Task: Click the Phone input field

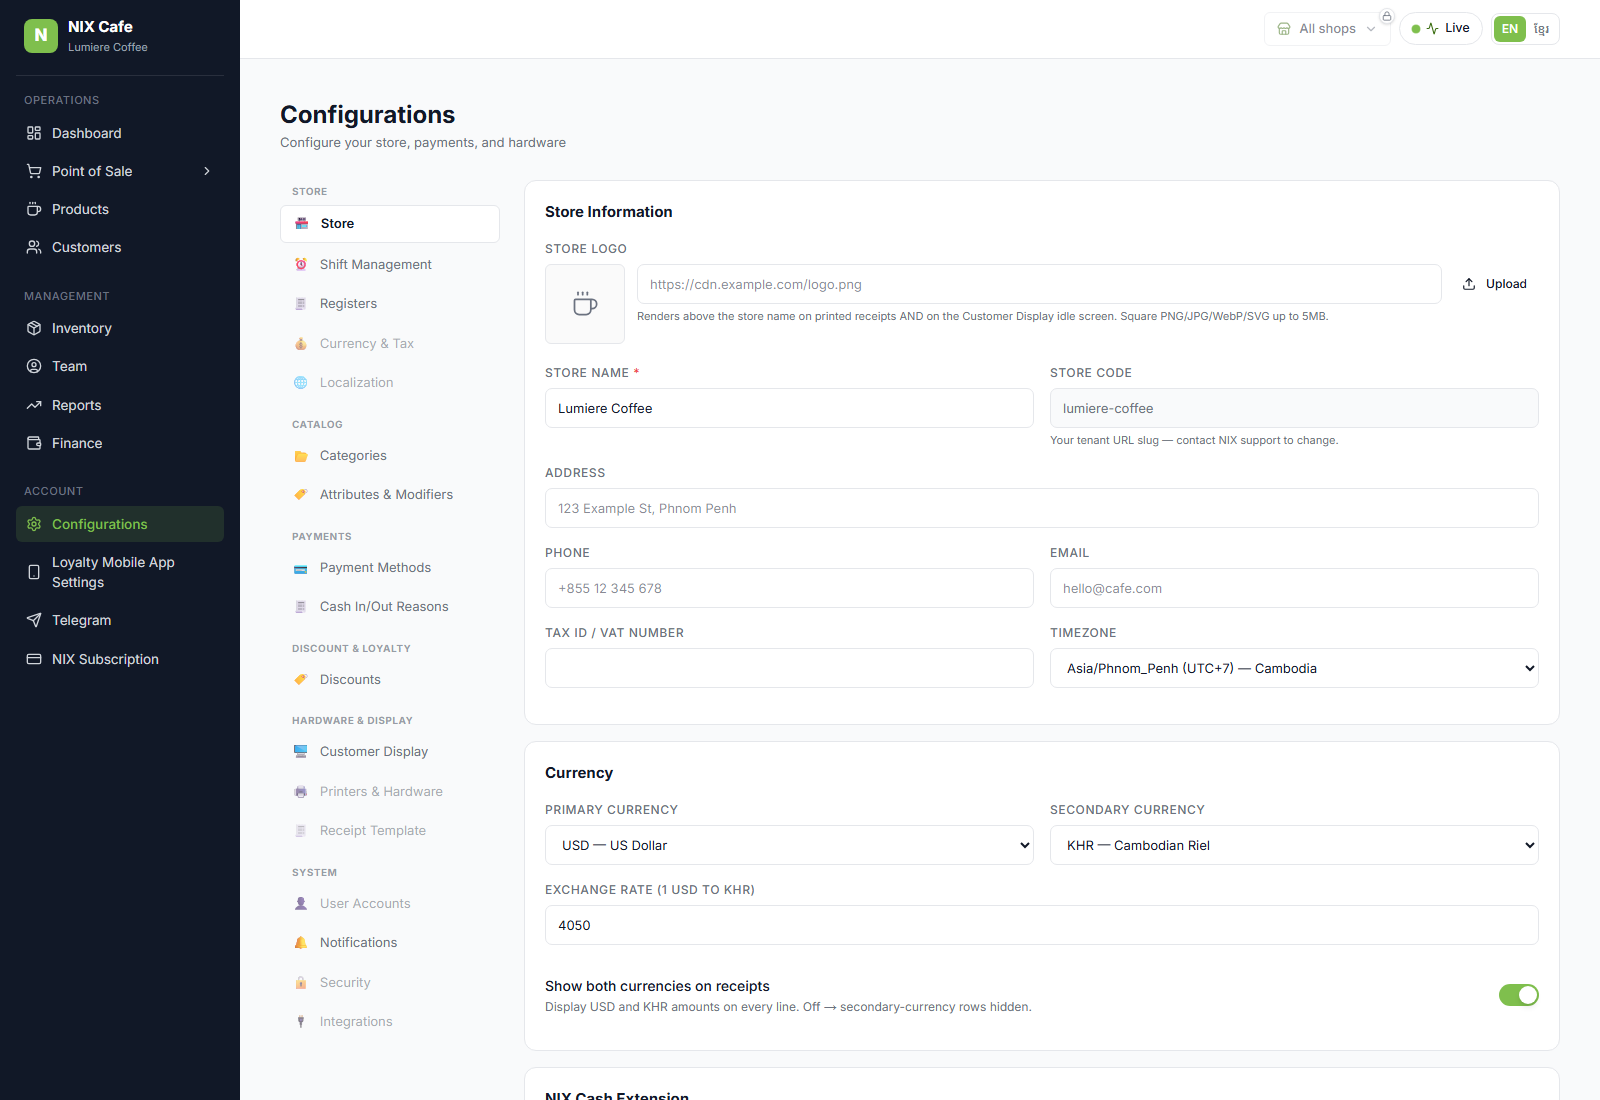Action: [789, 588]
